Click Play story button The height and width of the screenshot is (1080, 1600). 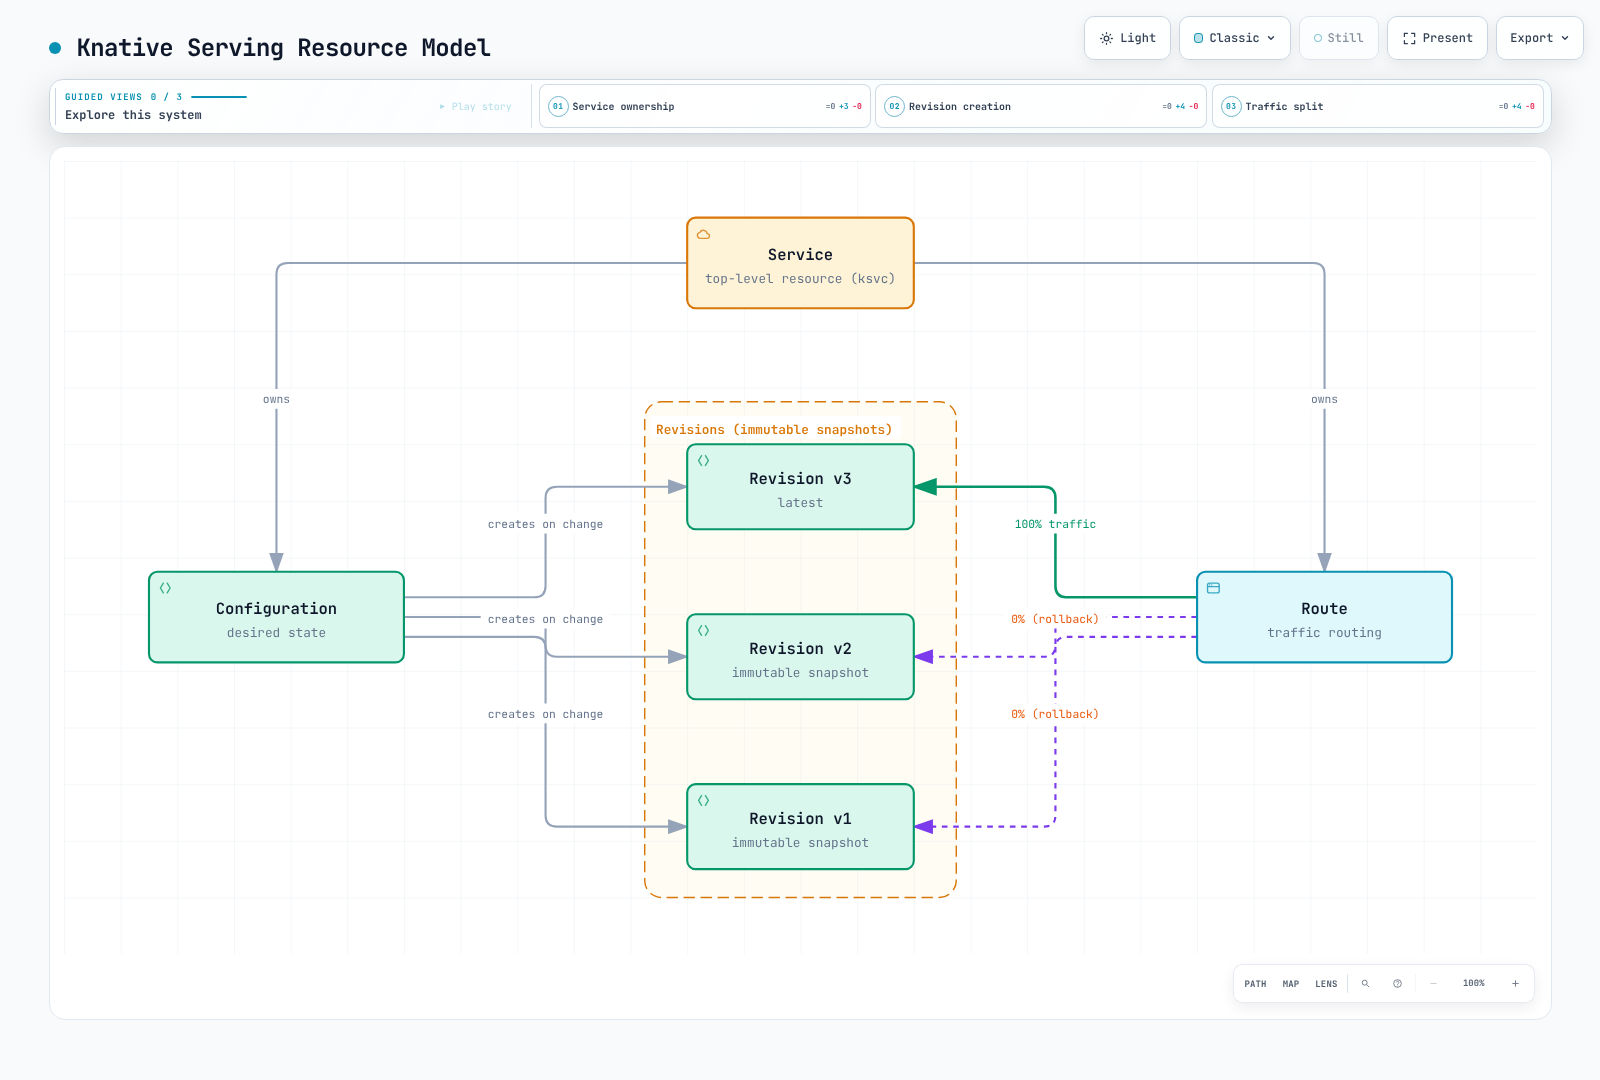click(x=476, y=106)
